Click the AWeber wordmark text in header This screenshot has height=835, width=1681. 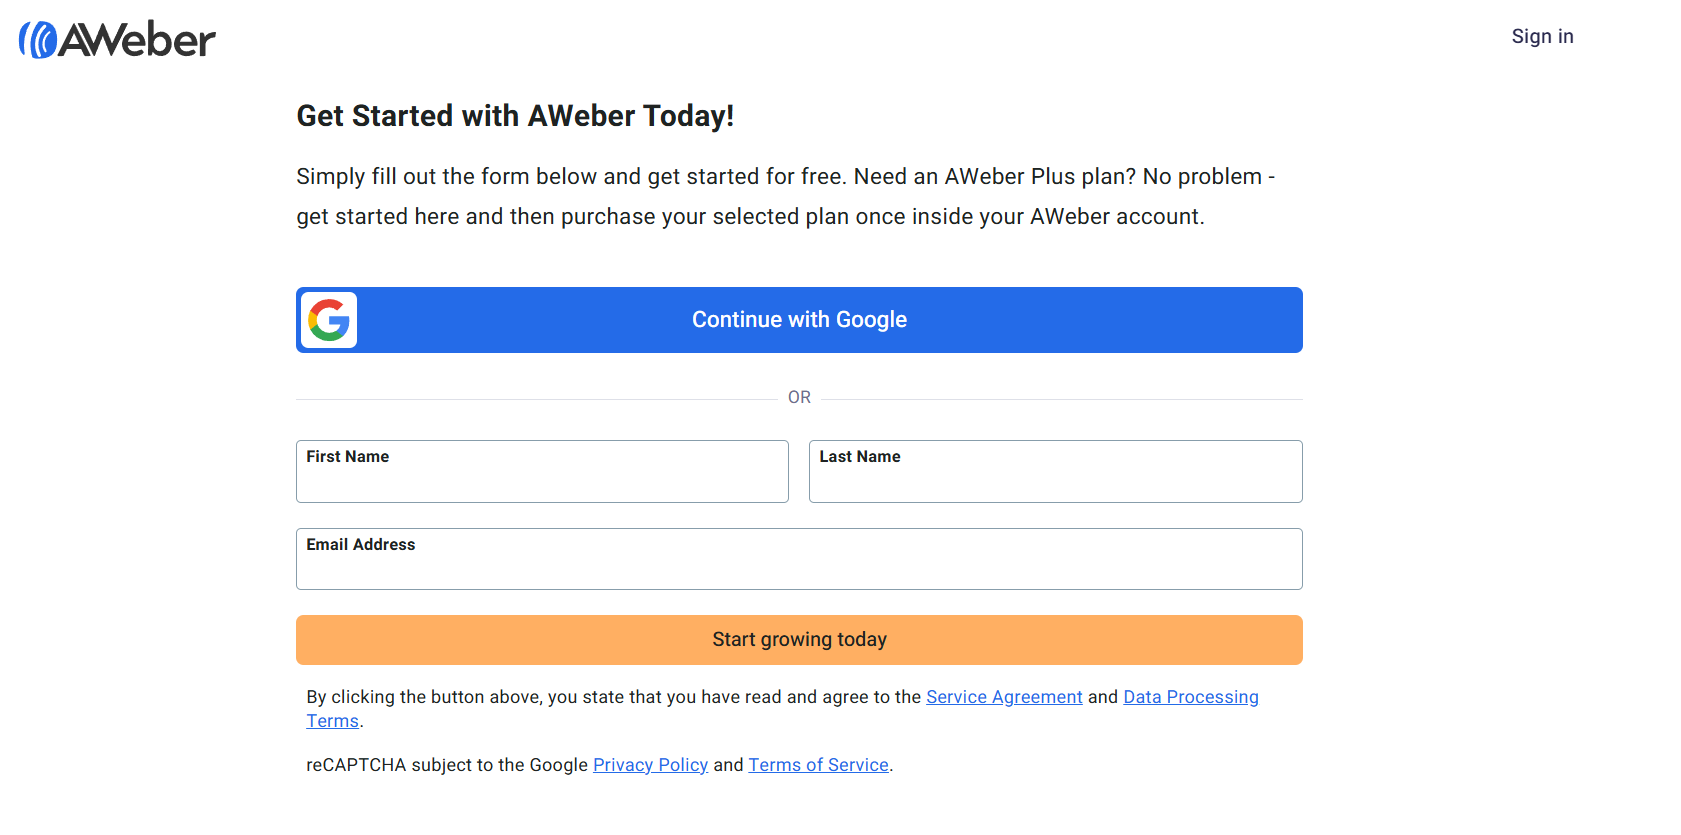coord(138,40)
